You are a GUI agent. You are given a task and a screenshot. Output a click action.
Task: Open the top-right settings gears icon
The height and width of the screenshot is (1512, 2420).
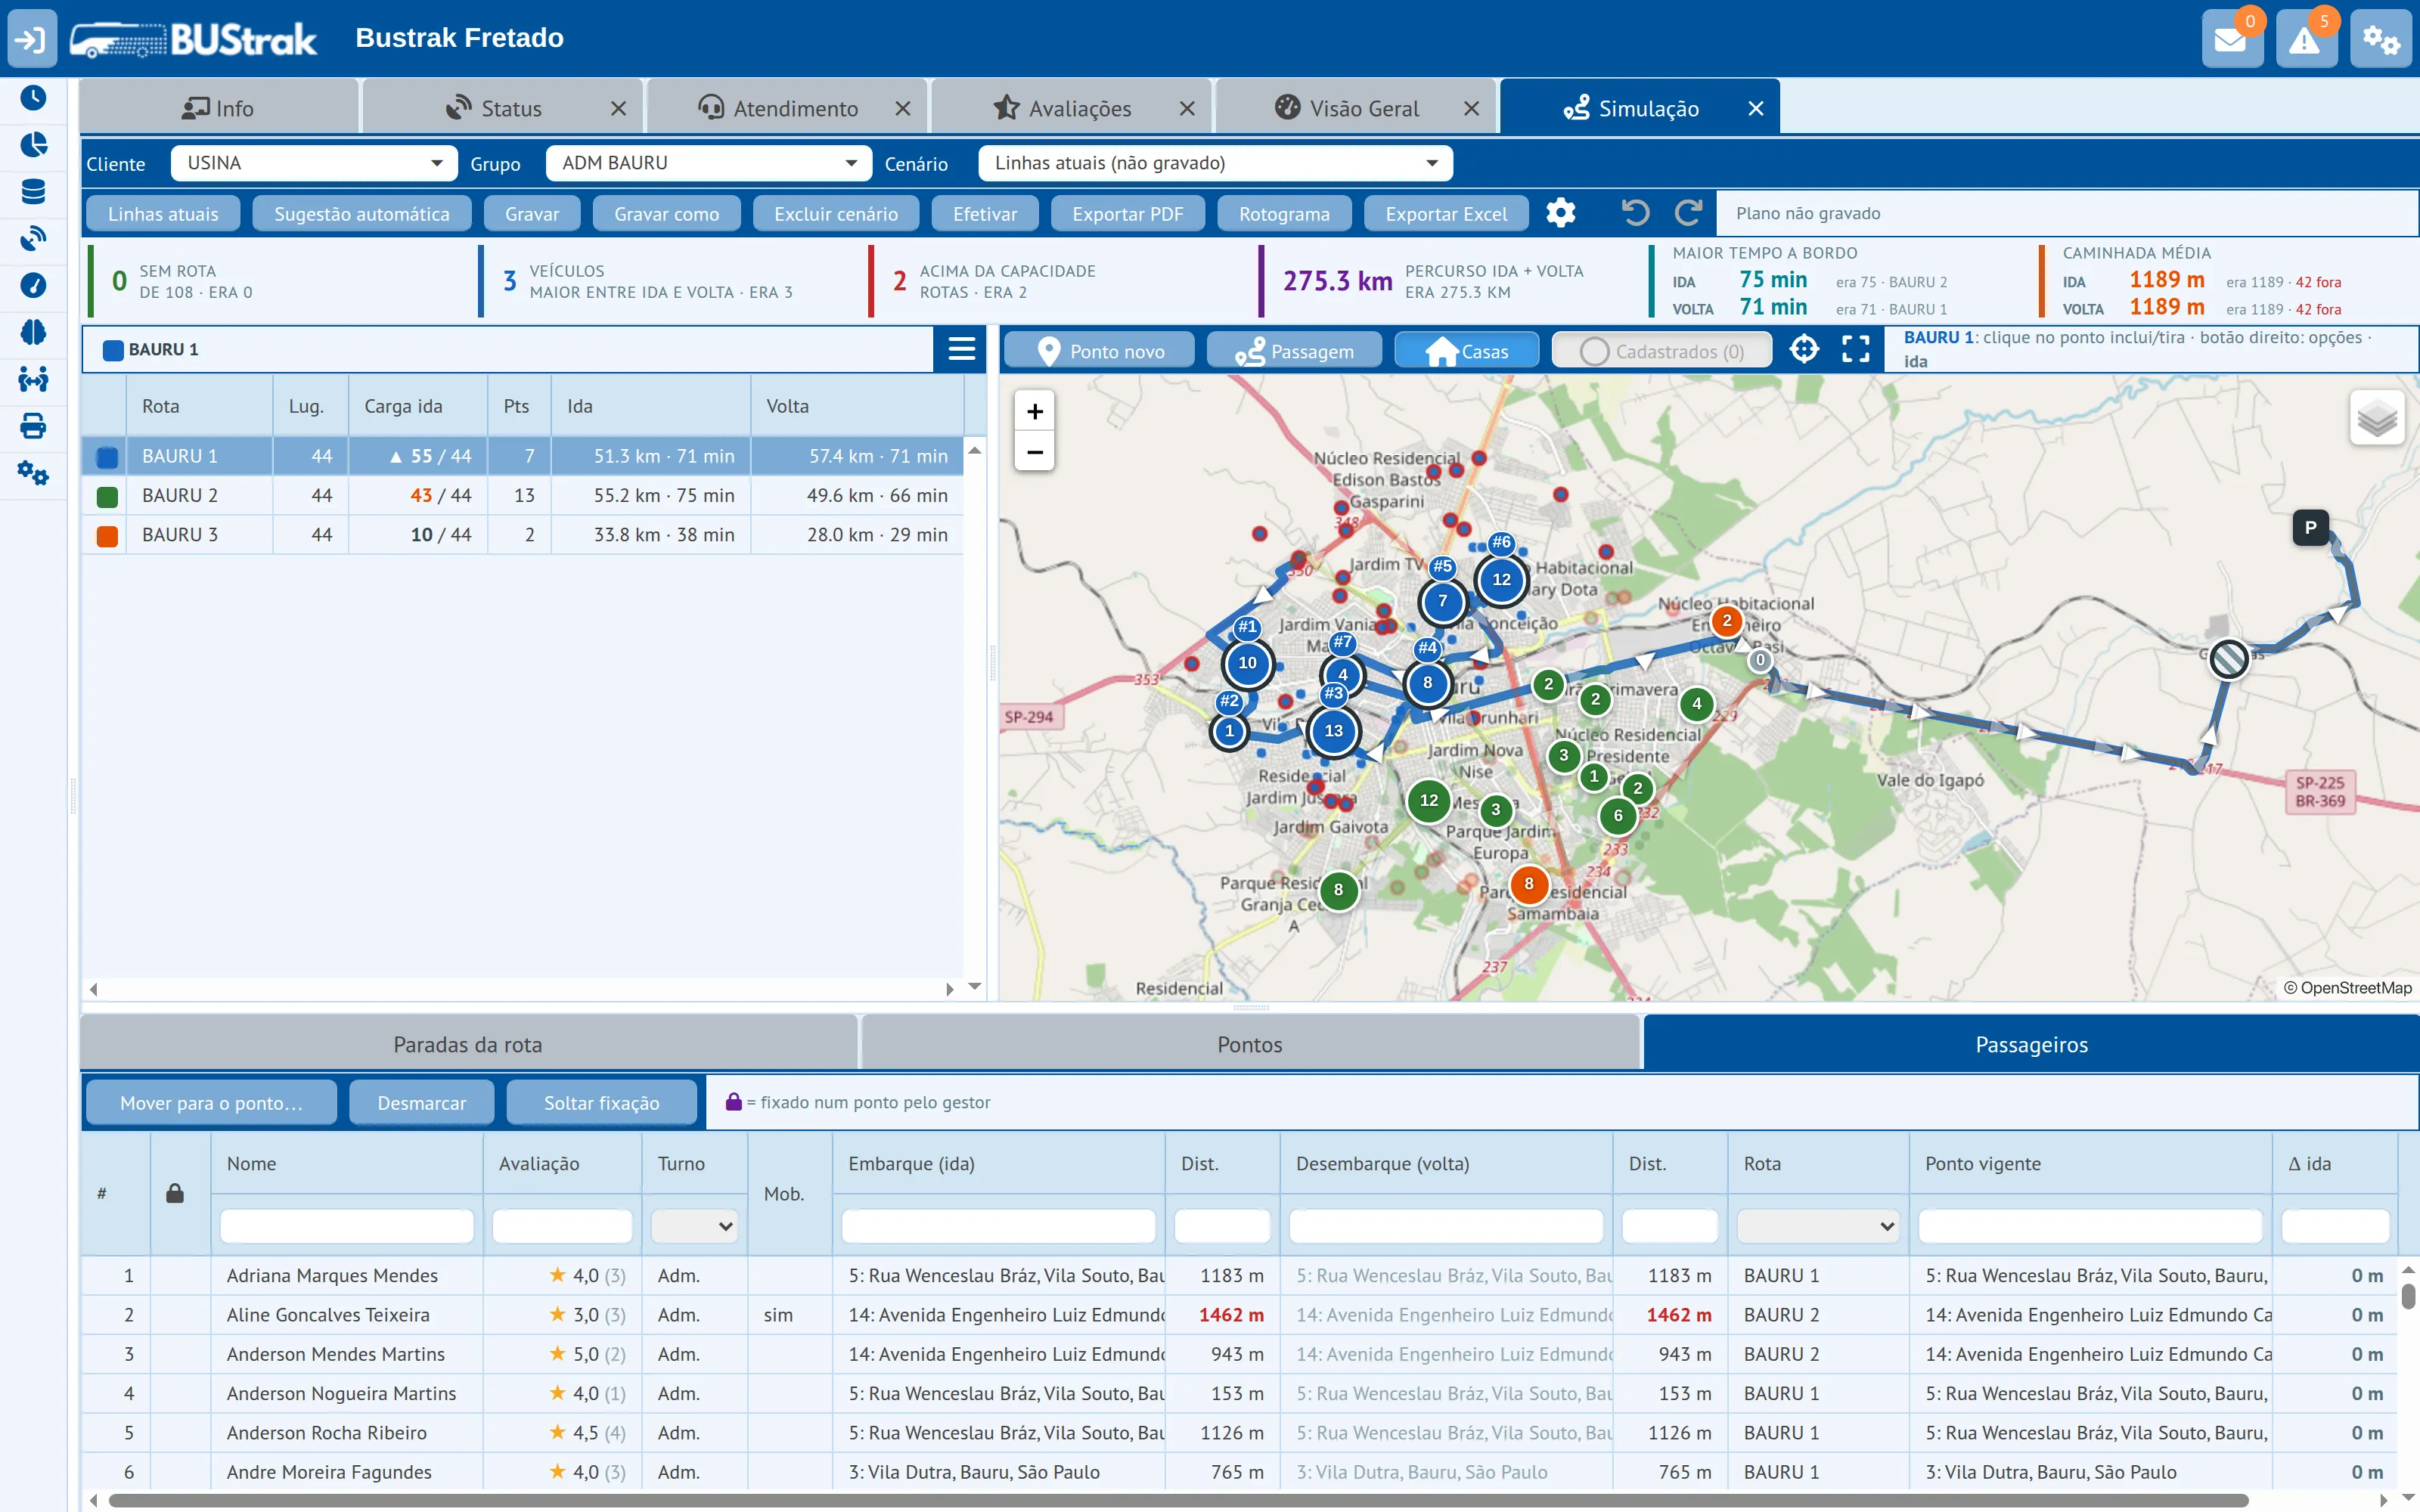2380,39
